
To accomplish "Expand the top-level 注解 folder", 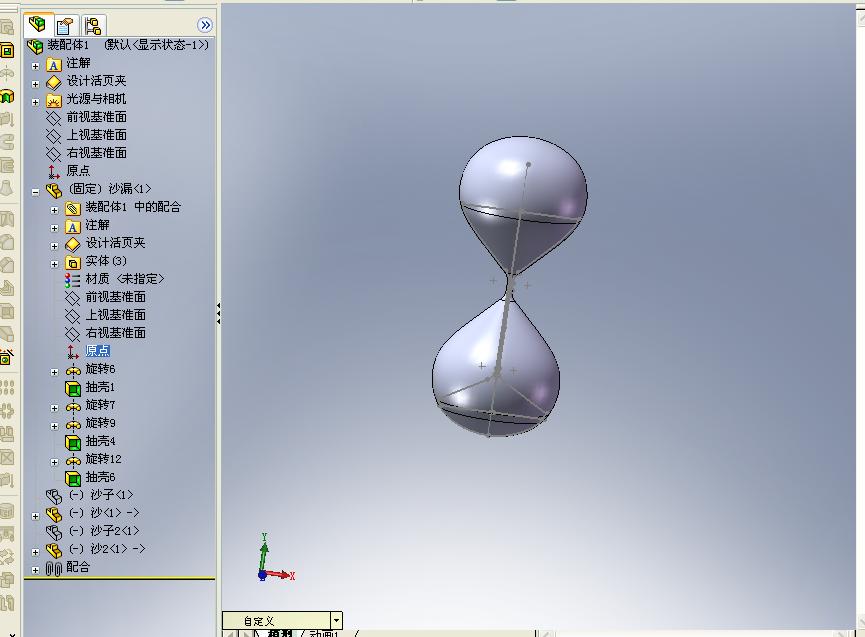I will coord(35,66).
